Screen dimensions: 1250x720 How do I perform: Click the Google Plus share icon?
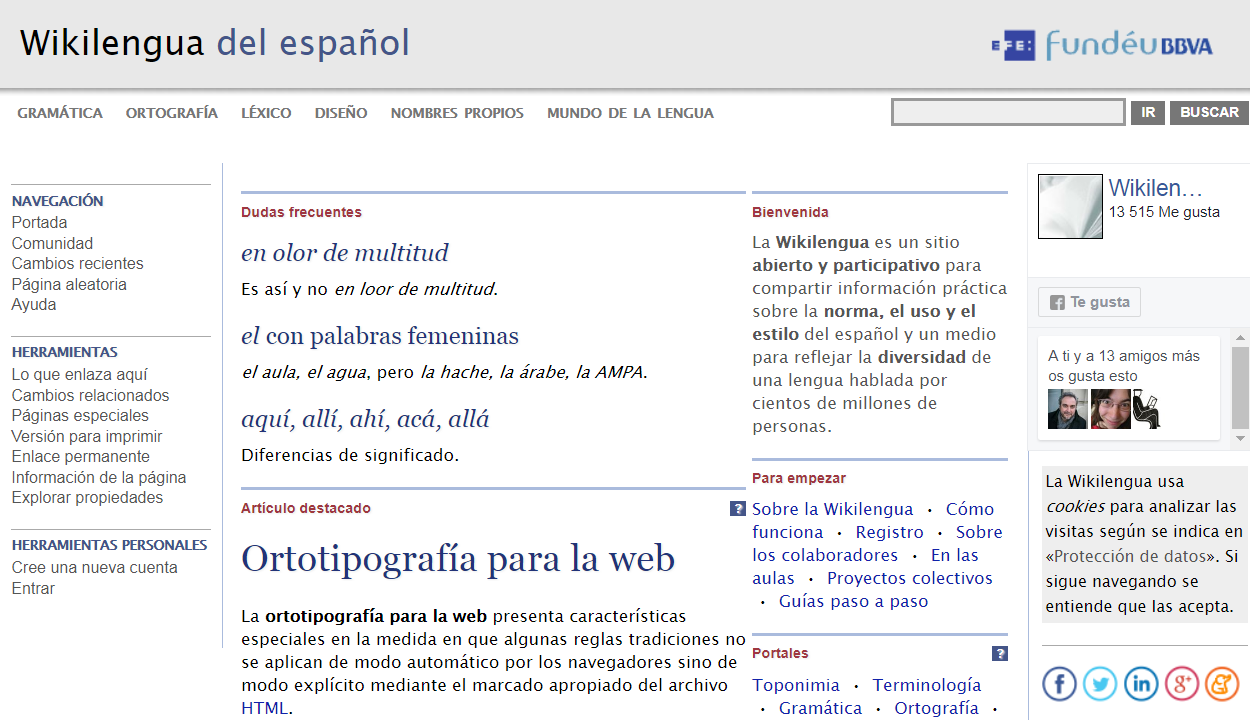click(x=1181, y=684)
